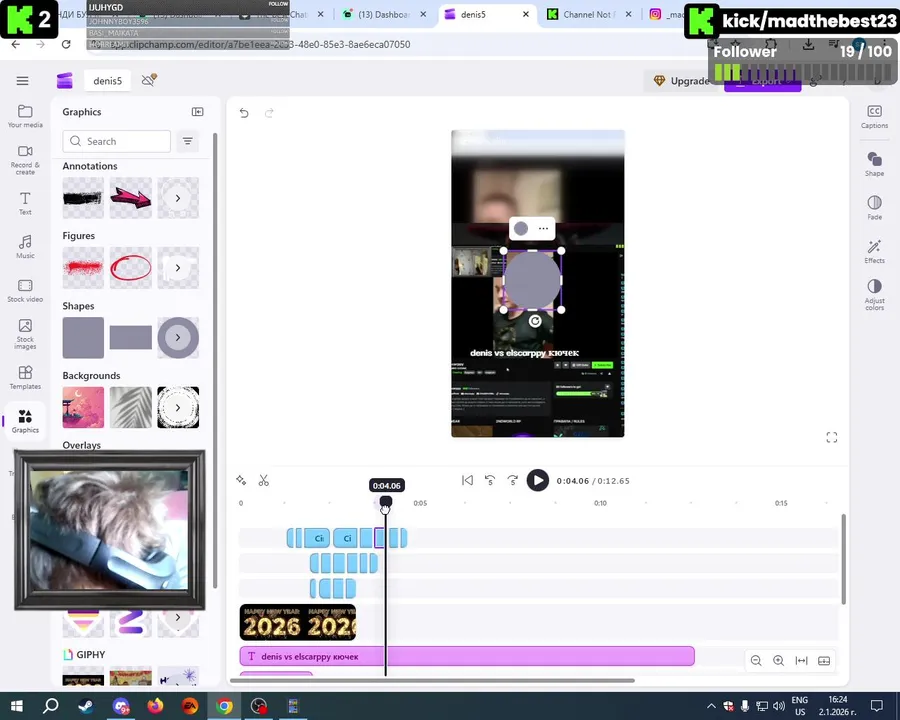Open the hamburger main menu
The height and width of the screenshot is (720, 900).
coord(22,81)
